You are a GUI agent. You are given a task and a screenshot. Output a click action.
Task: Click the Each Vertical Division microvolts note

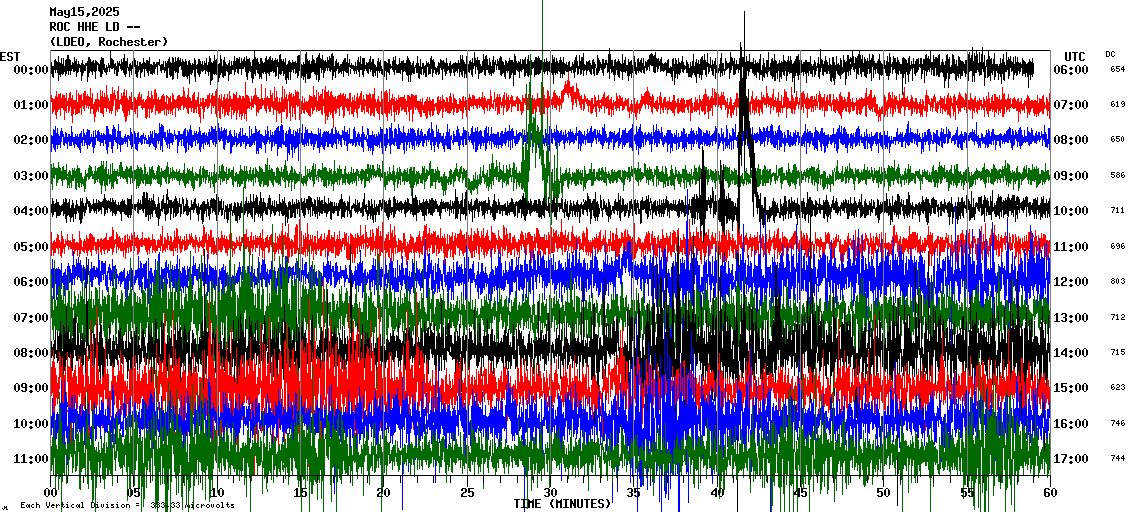(127, 506)
